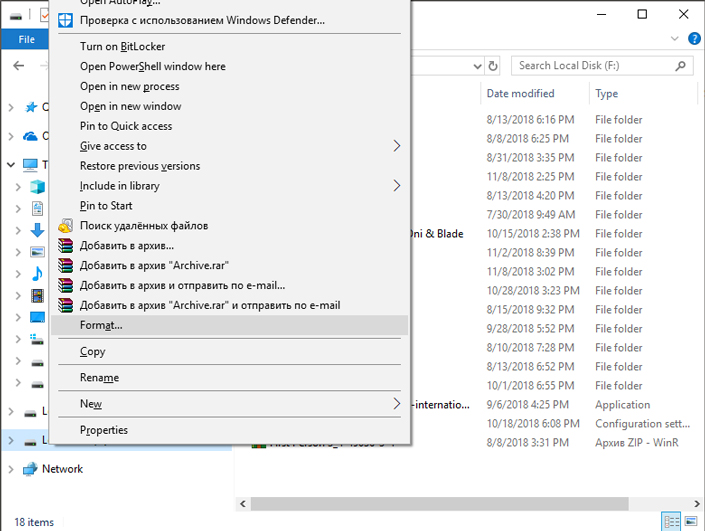Choose Copy from the context menu
This screenshot has width=705, height=531.
click(x=229, y=352)
